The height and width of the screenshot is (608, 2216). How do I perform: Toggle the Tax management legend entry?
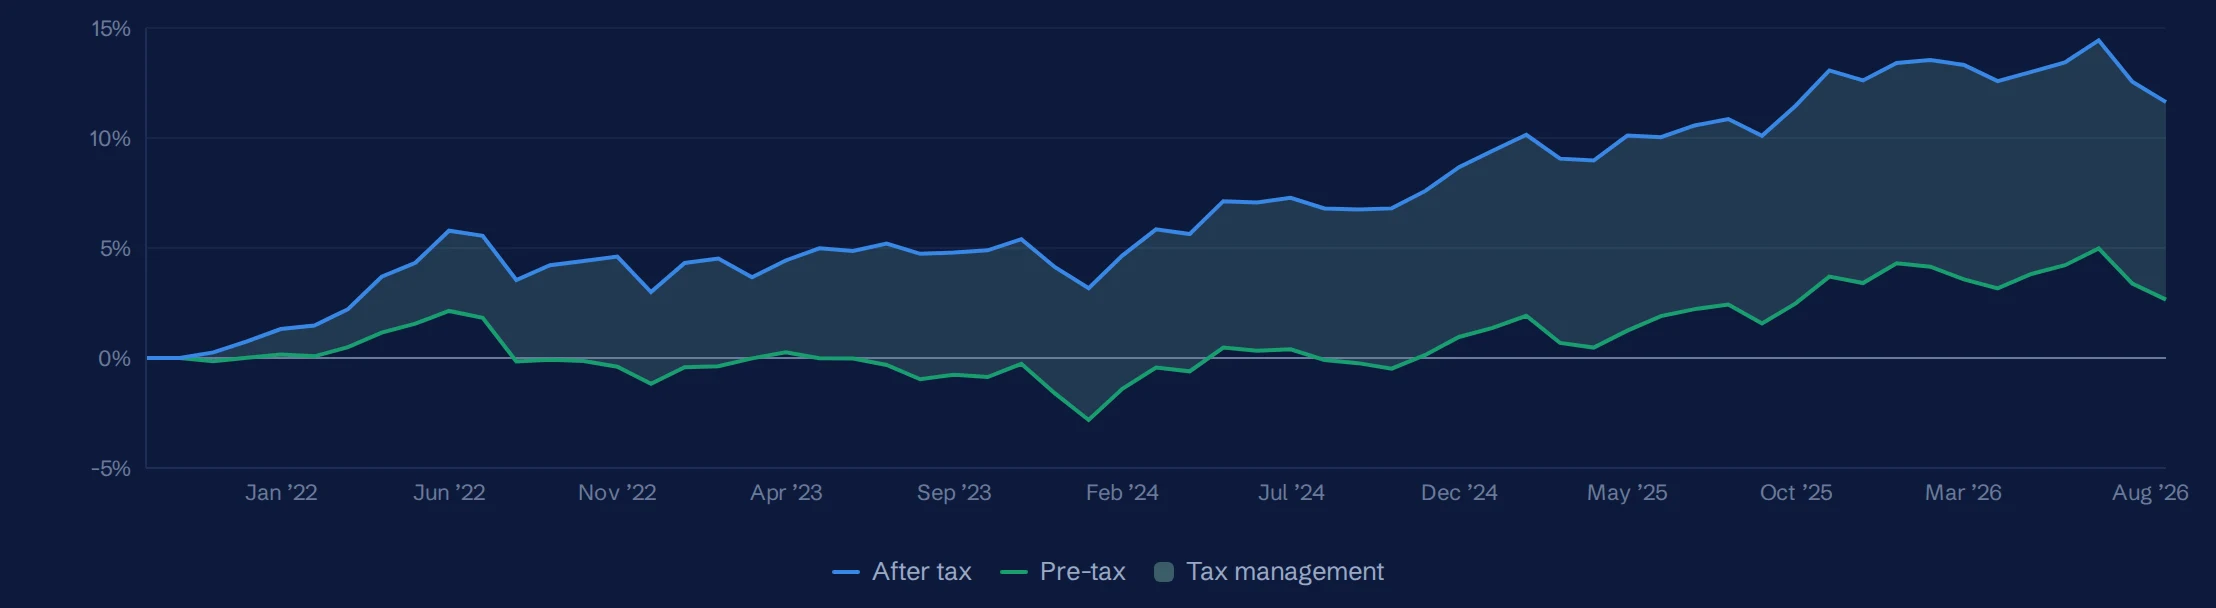(1269, 572)
